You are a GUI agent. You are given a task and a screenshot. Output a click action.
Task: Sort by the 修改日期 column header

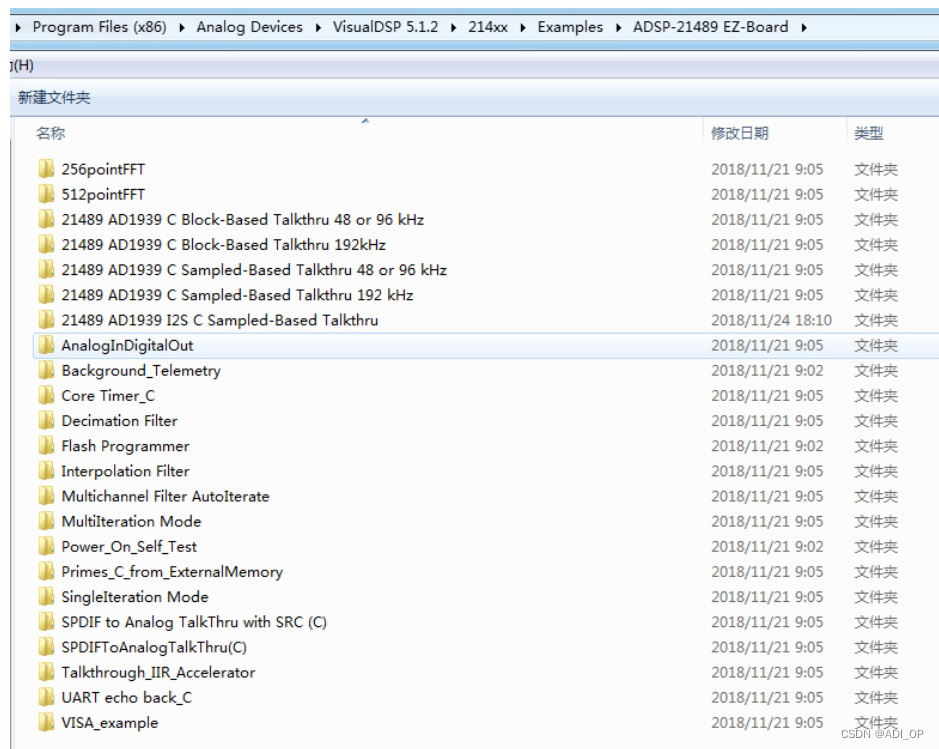click(740, 133)
